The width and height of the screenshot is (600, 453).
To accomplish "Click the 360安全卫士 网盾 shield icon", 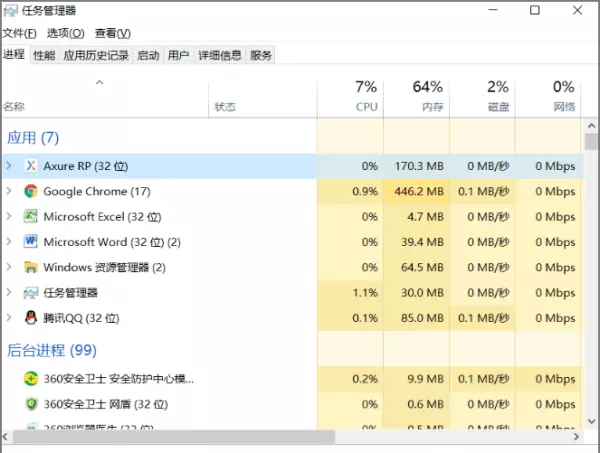I will [x=31, y=404].
